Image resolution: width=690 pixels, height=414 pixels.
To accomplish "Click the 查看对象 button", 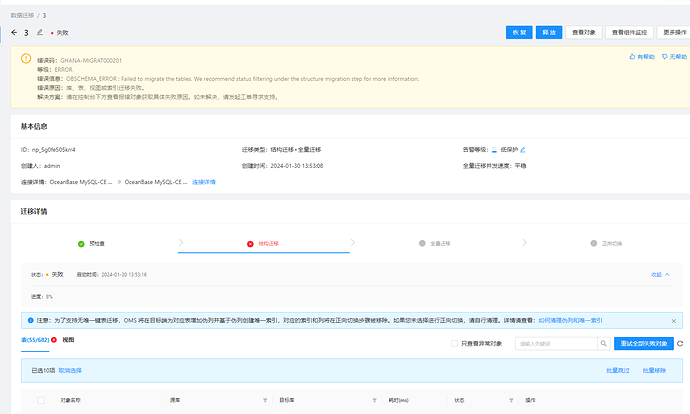I will (584, 32).
